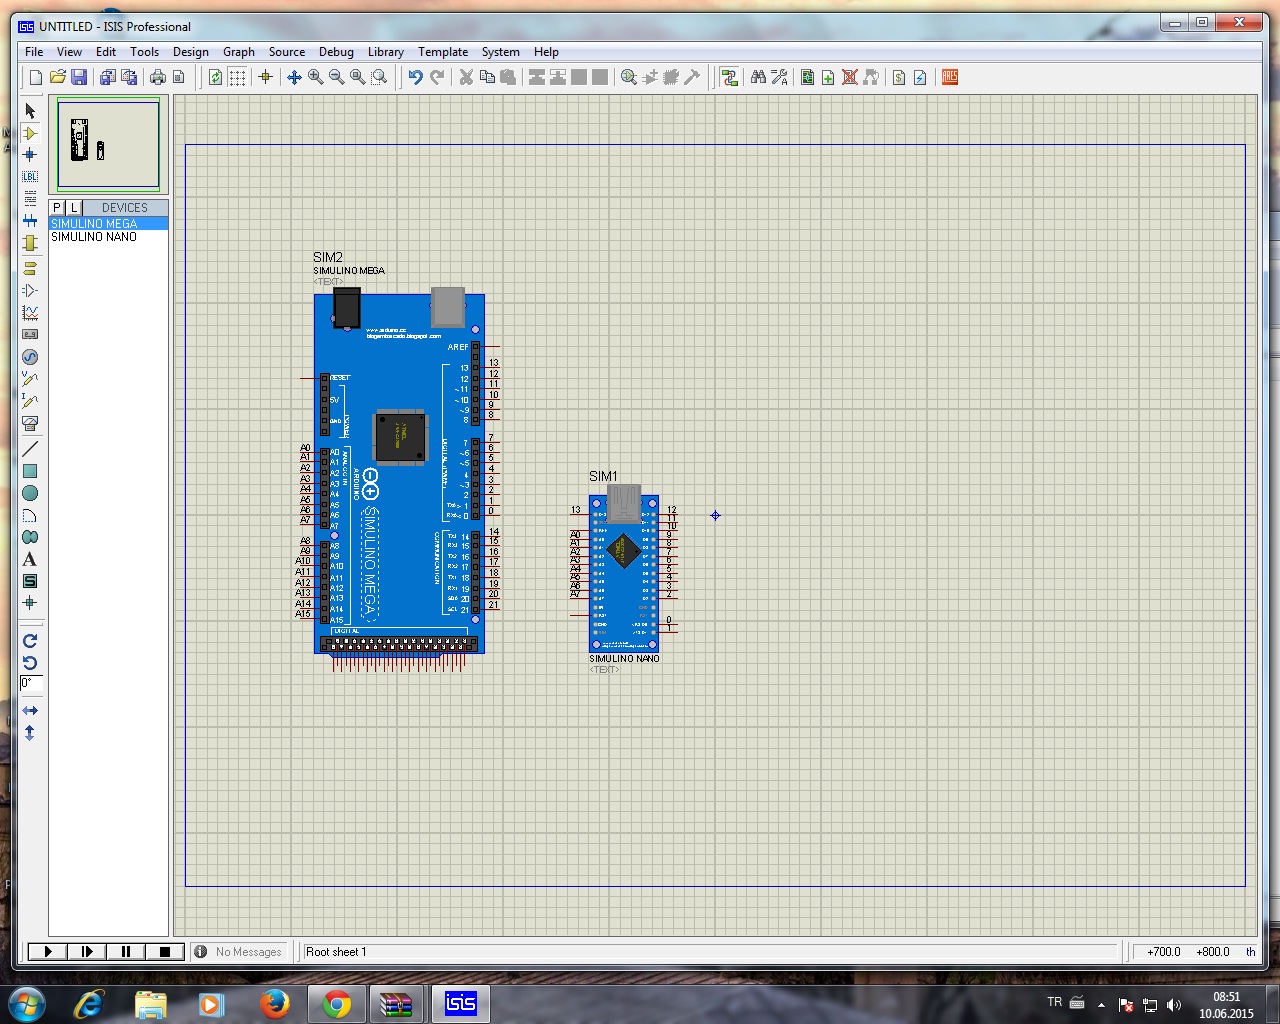
Task: Click the Rotate Anti-Clockwise button
Action: coord(30,663)
